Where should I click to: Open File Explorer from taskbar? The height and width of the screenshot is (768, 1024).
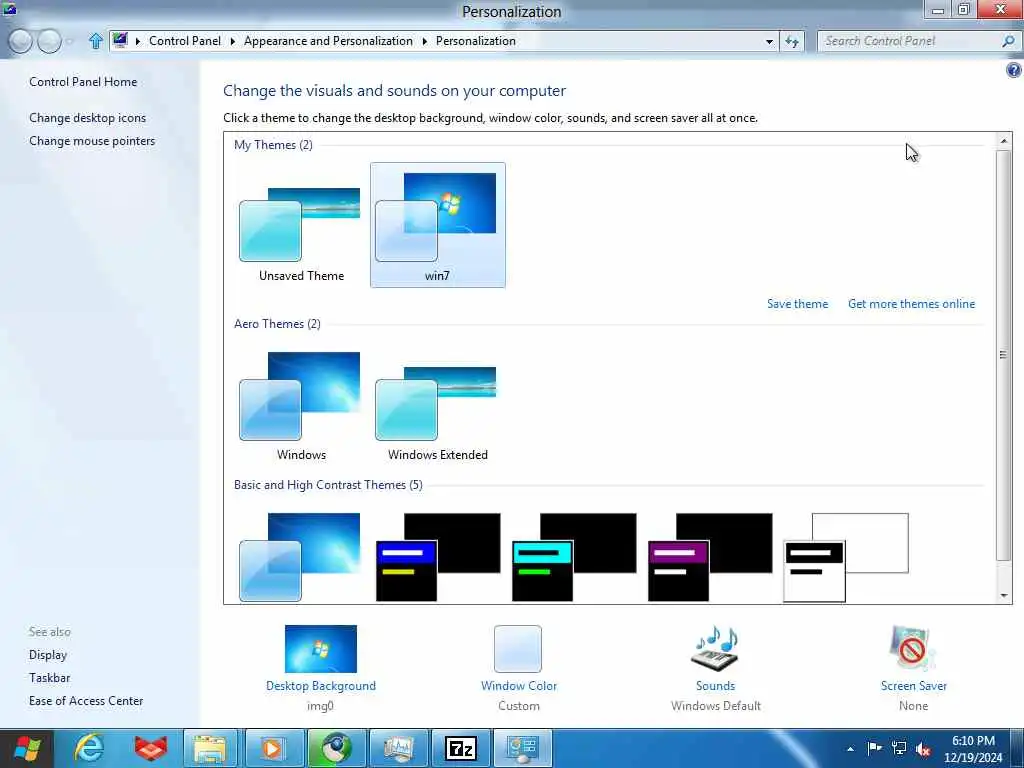coord(210,748)
